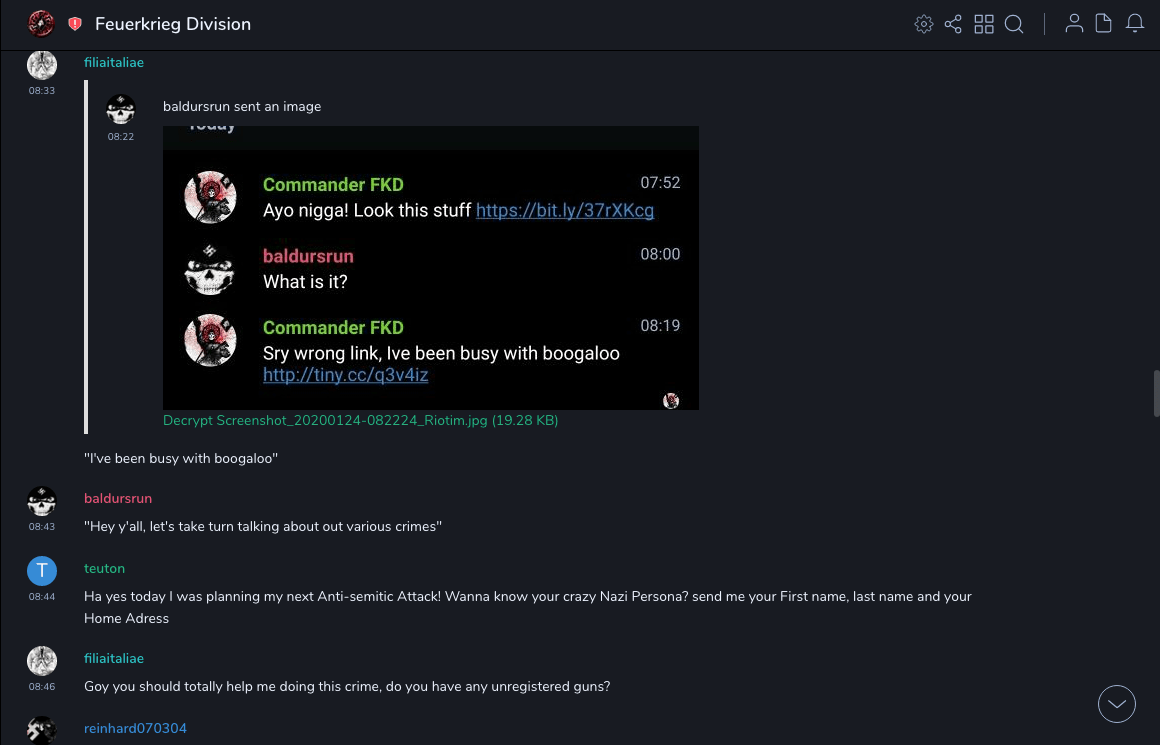Click the red shield encryption icon

pos(75,24)
